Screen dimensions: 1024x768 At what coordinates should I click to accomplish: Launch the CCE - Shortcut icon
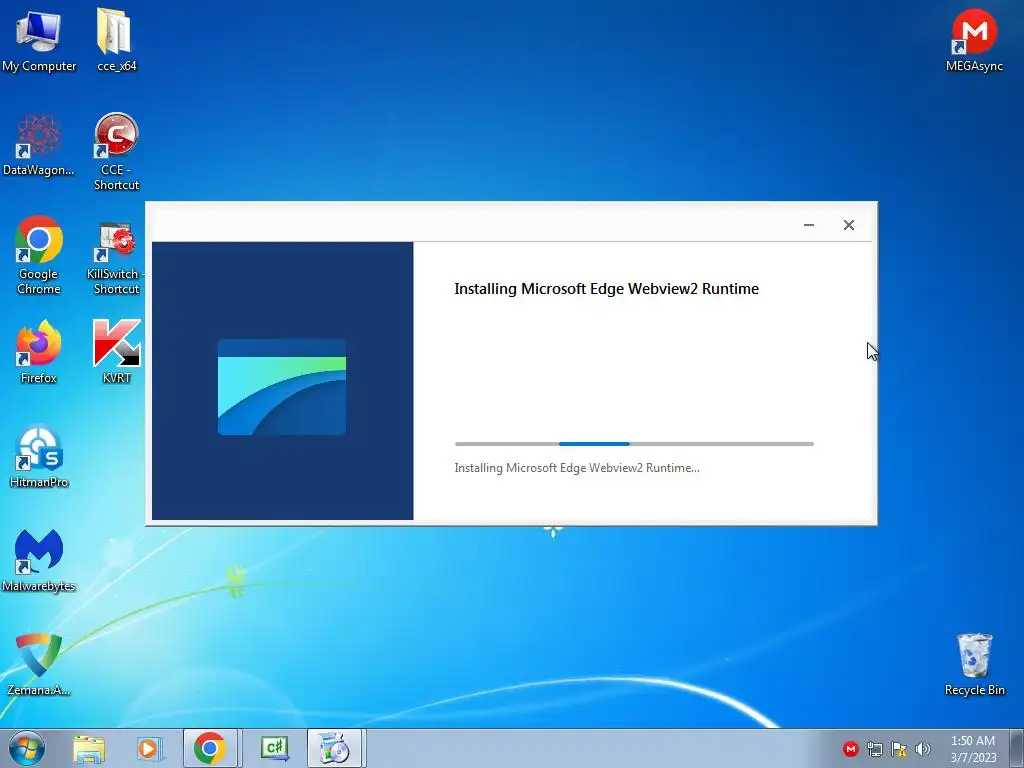point(116,152)
